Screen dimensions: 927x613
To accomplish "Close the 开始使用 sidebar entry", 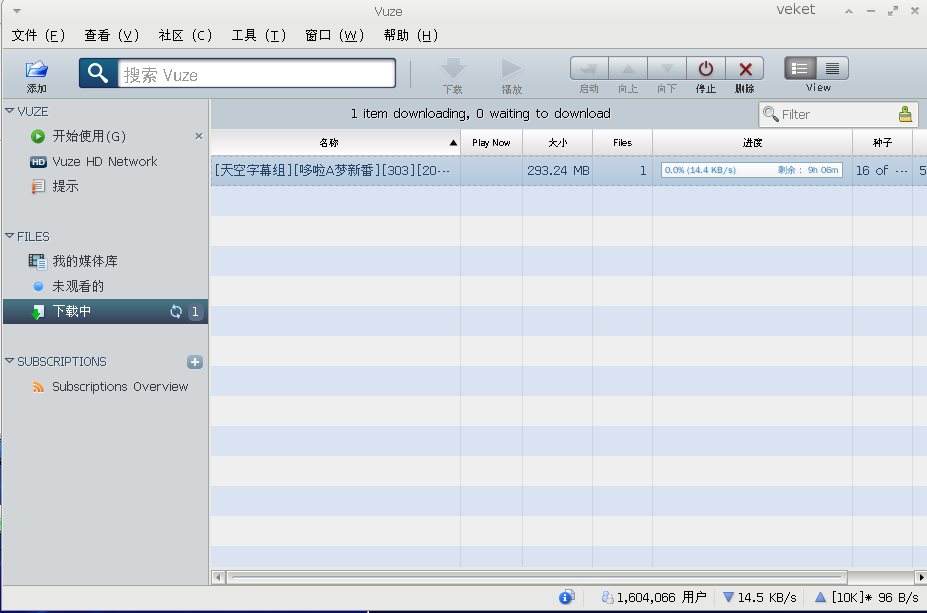I will pos(199,136).
